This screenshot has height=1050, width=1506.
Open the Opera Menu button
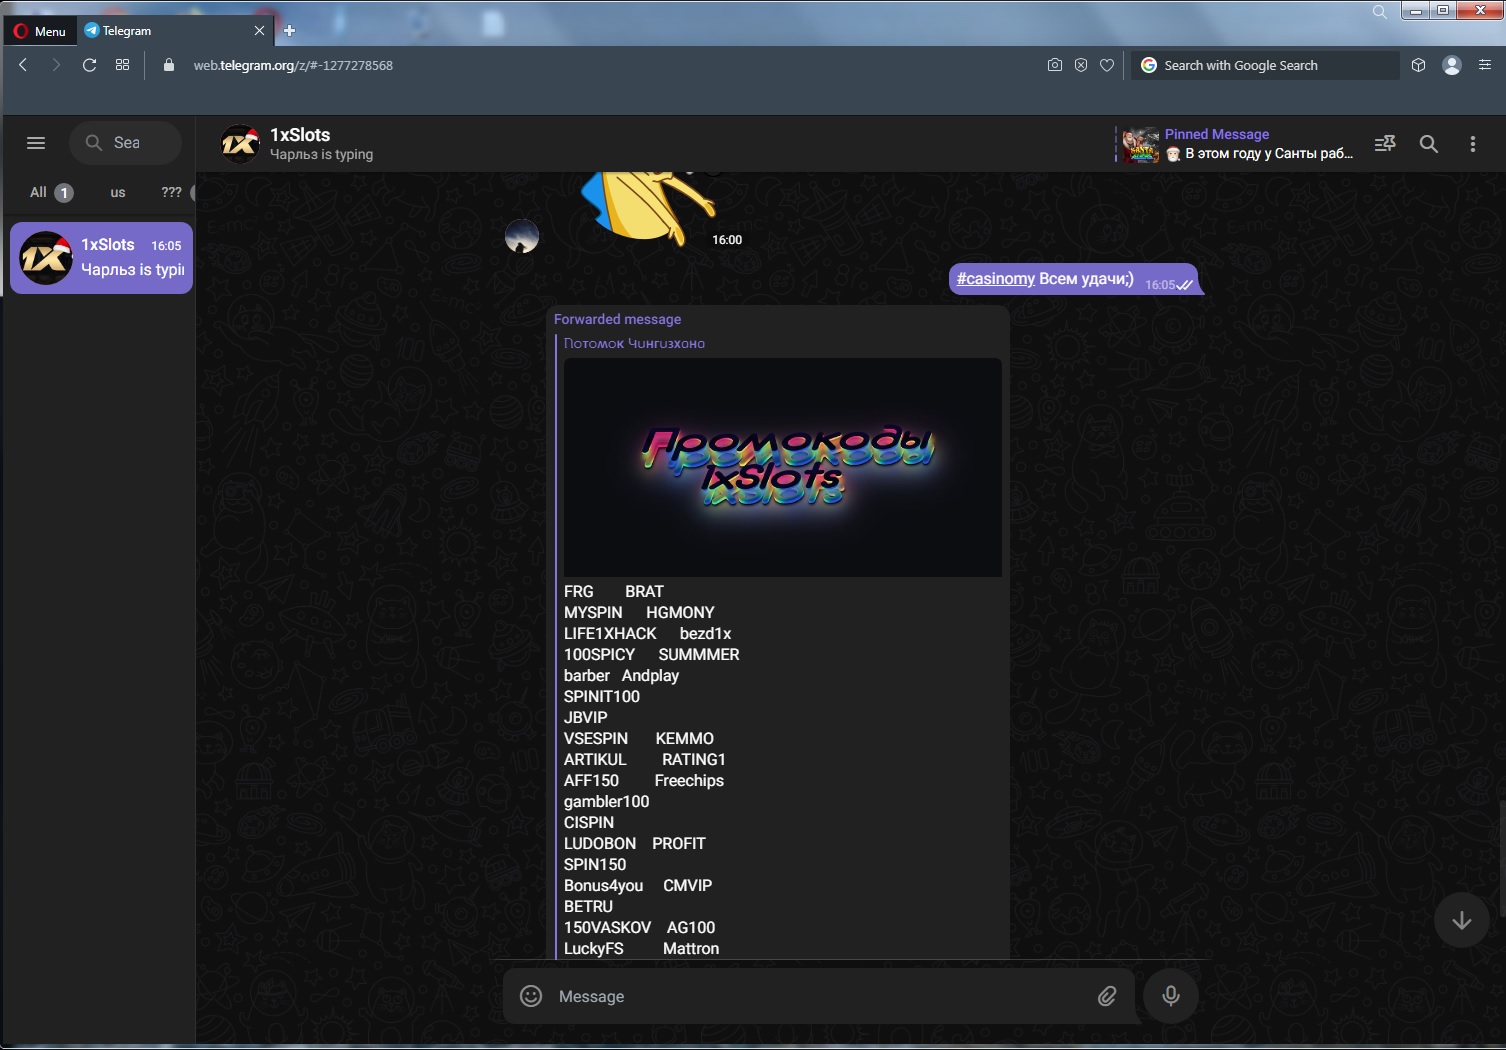[40, 31]
